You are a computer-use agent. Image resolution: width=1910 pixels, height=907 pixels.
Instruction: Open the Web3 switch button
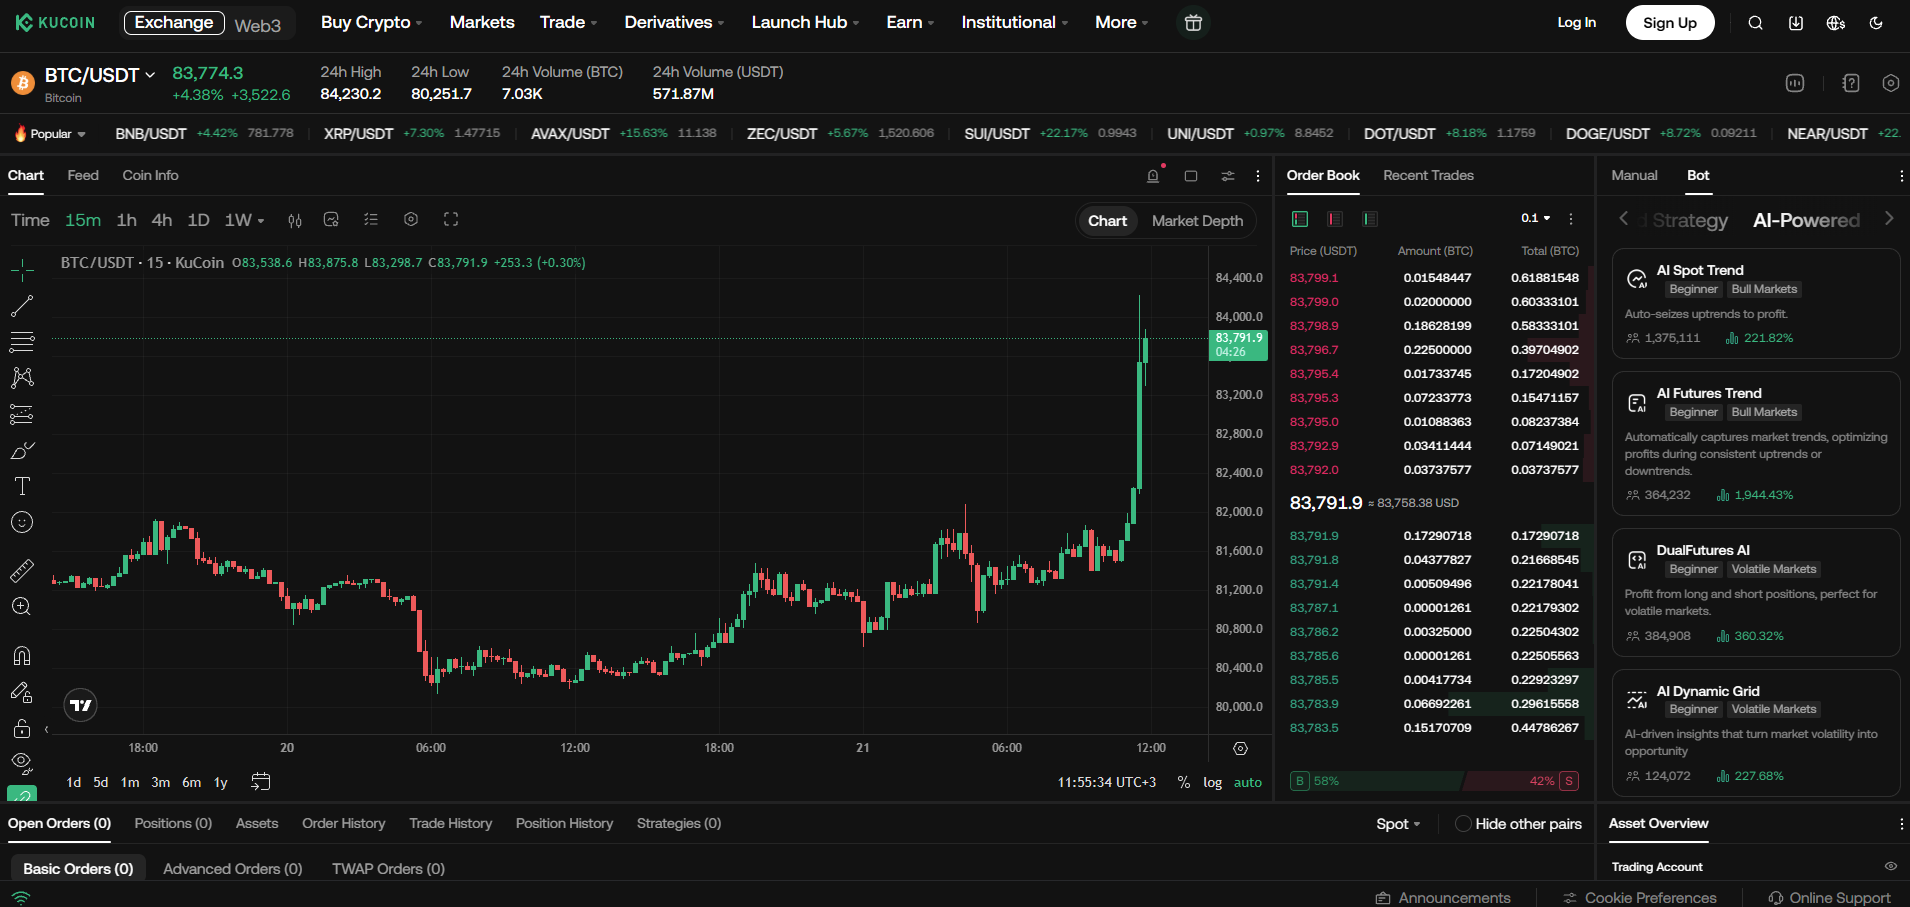click(x=258, y=25)
